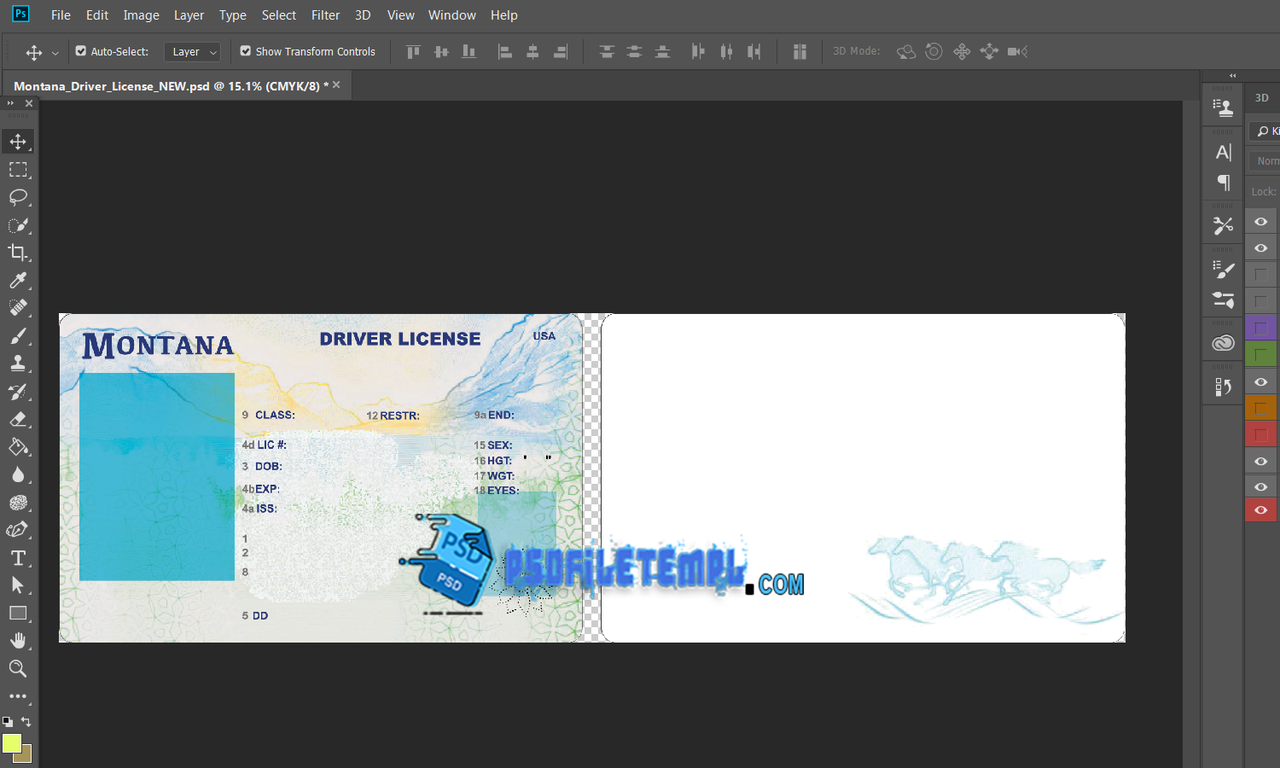The width and height of the screenshot is (1280, 768).
Task: Open the Edit Toolbar three-dots menu
Action: pos(18,696)
